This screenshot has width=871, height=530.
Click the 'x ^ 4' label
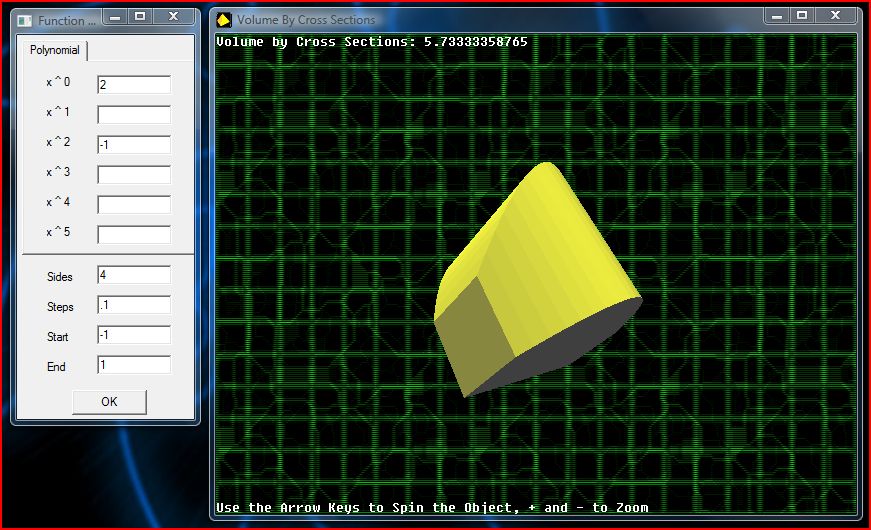click(58, 202)
